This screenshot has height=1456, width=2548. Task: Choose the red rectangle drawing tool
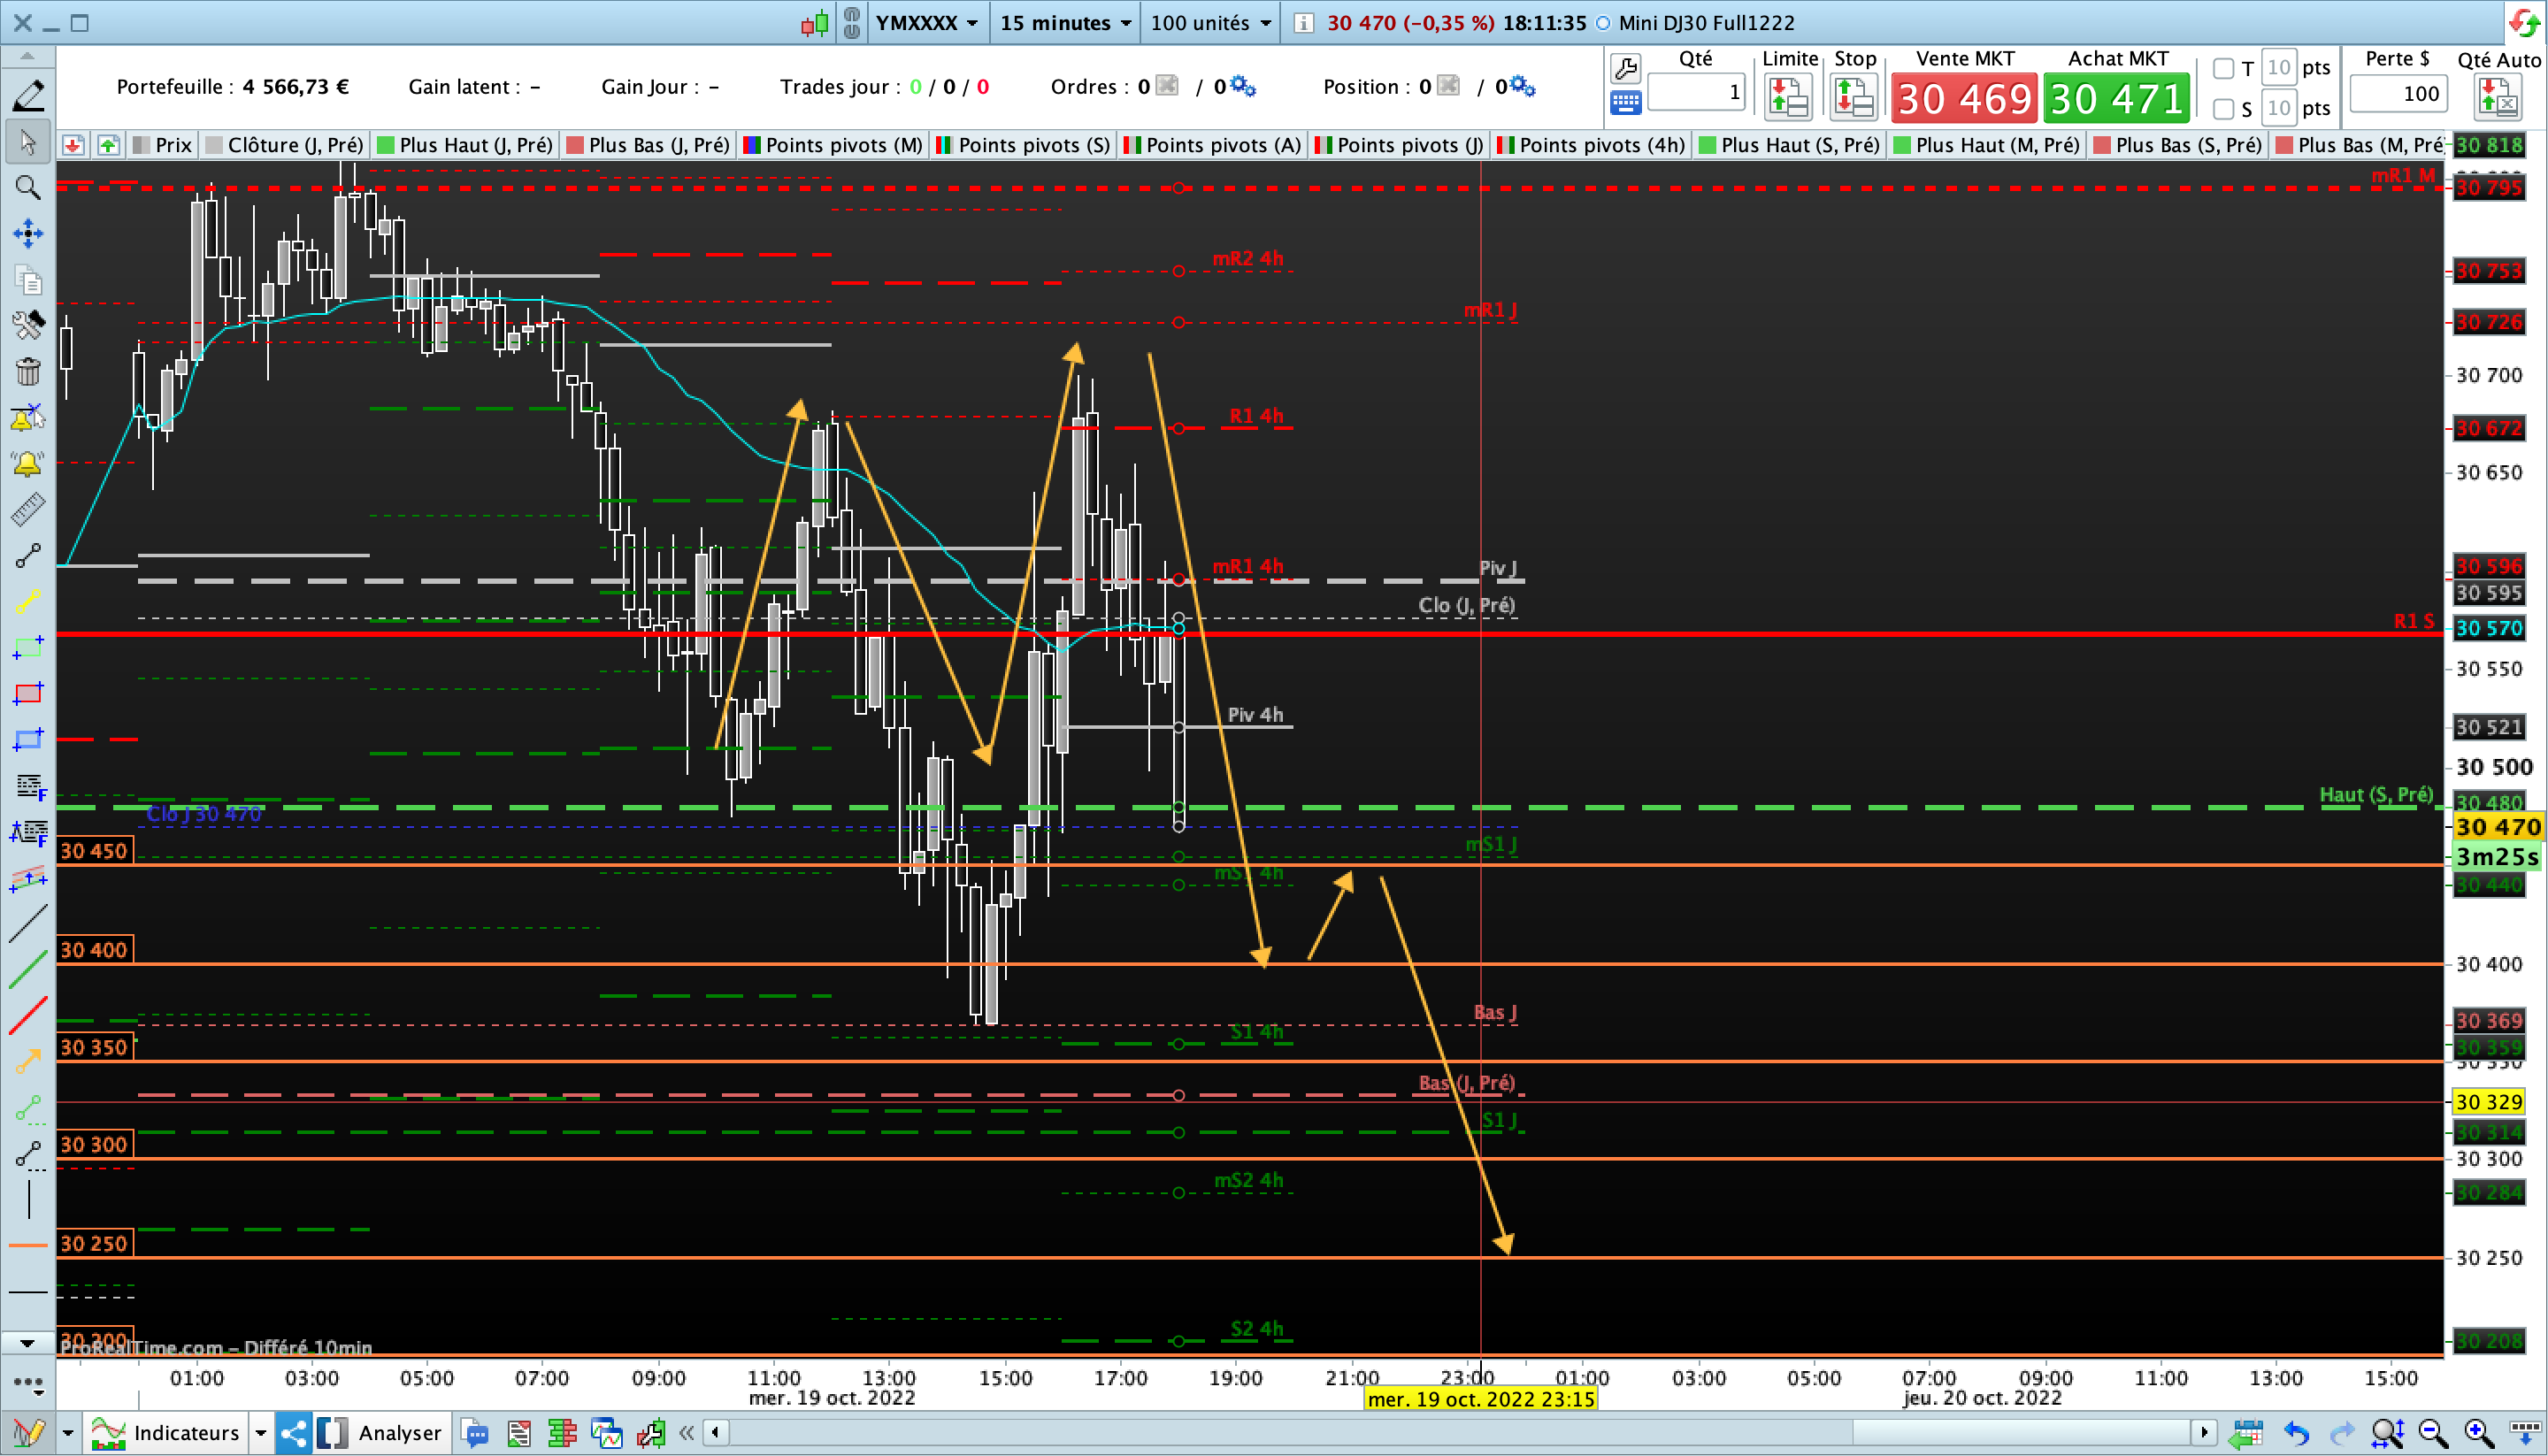28,693
